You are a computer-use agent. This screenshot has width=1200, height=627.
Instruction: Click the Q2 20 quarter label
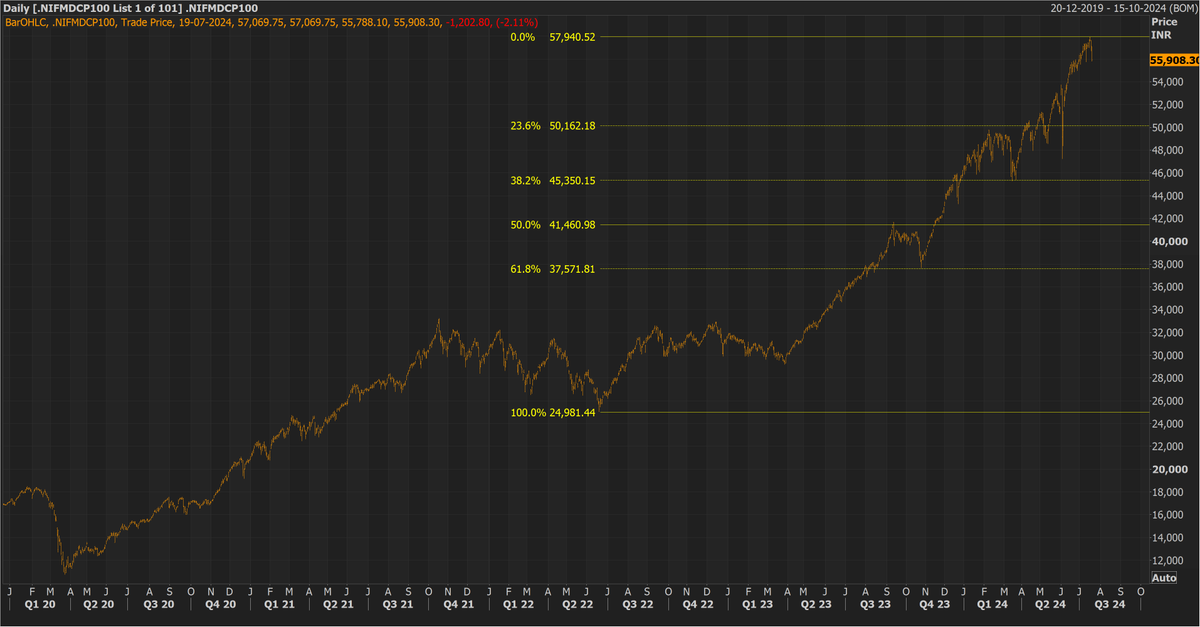click(x=98, y=604)
